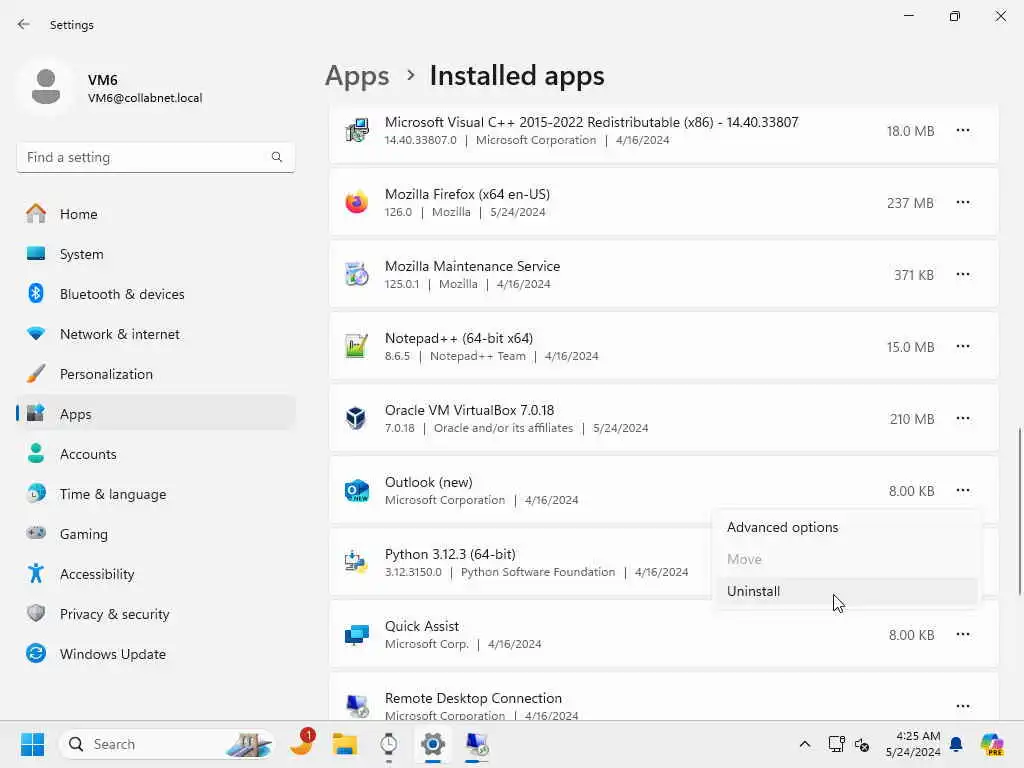This screenshot has width=1024, height=768.
Task: Choose Advanced options in the context menu
Action: pyautogui.click(x=847, y=527)
